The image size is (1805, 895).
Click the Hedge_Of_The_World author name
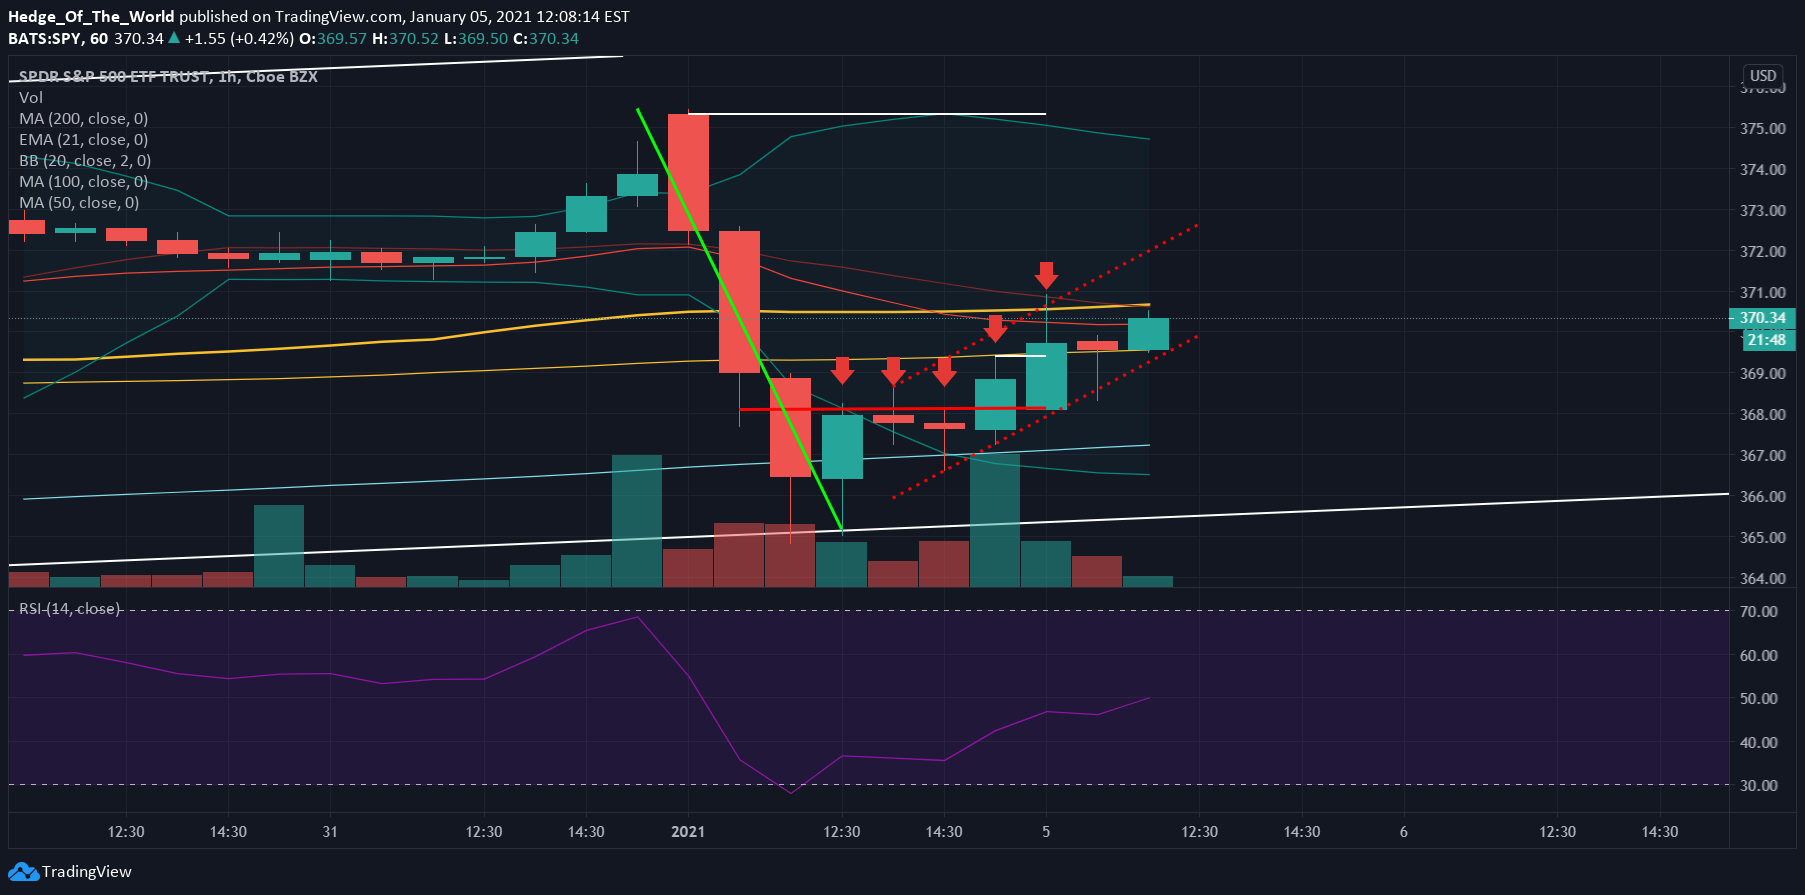pos(91,16)
